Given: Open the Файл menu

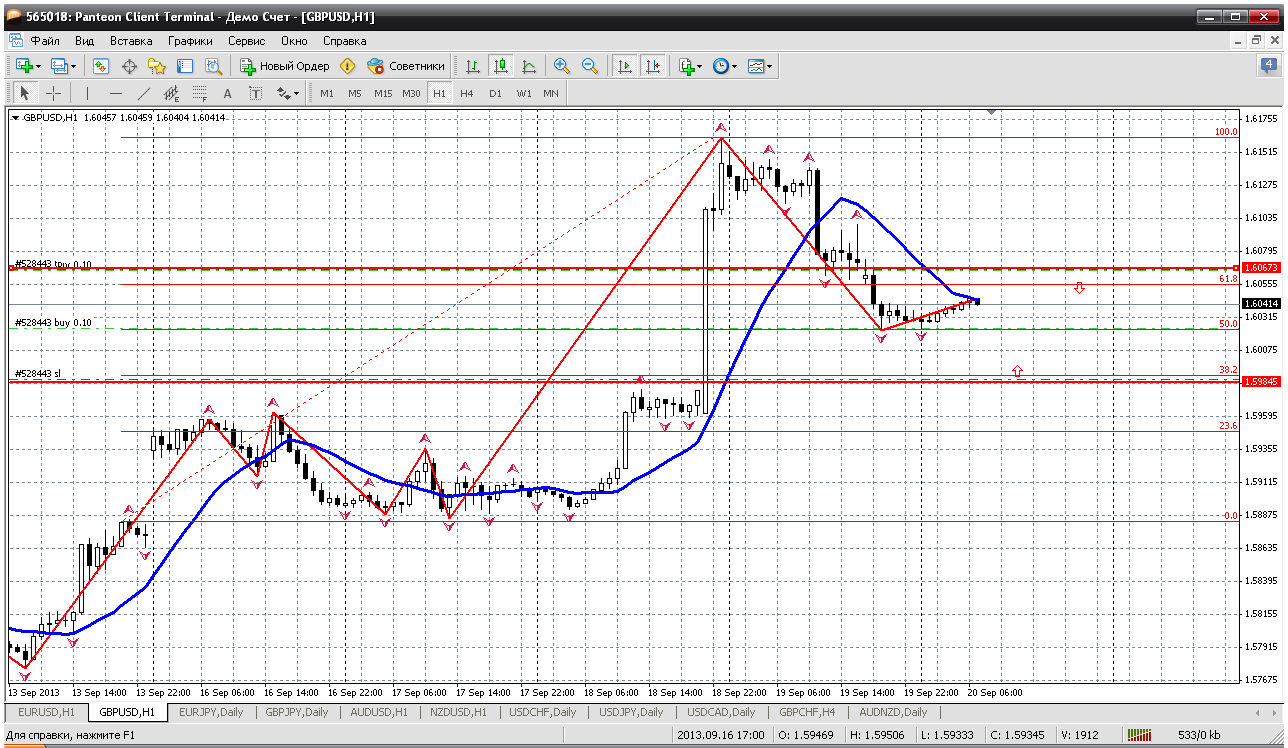Looking at the screenshot, I should [x=45, y=41].
